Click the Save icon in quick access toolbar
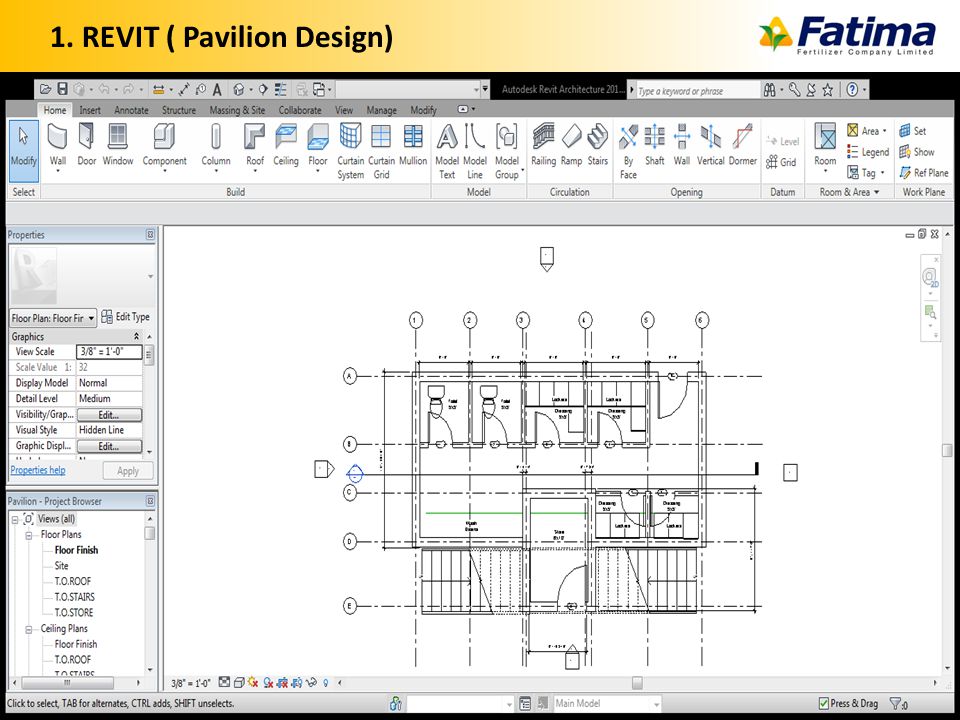 point(62,89)
